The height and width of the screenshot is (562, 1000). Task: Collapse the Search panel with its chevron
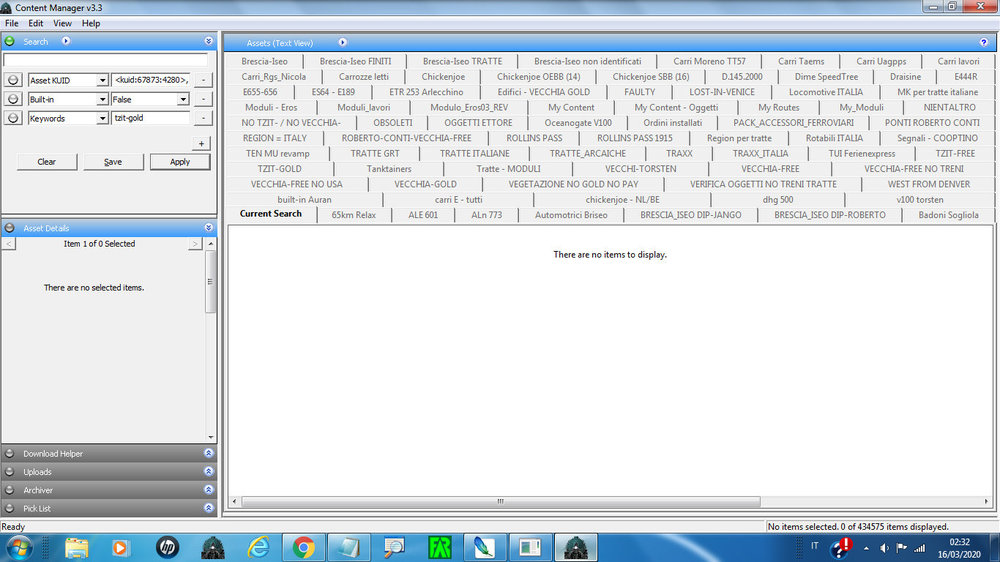209,41
